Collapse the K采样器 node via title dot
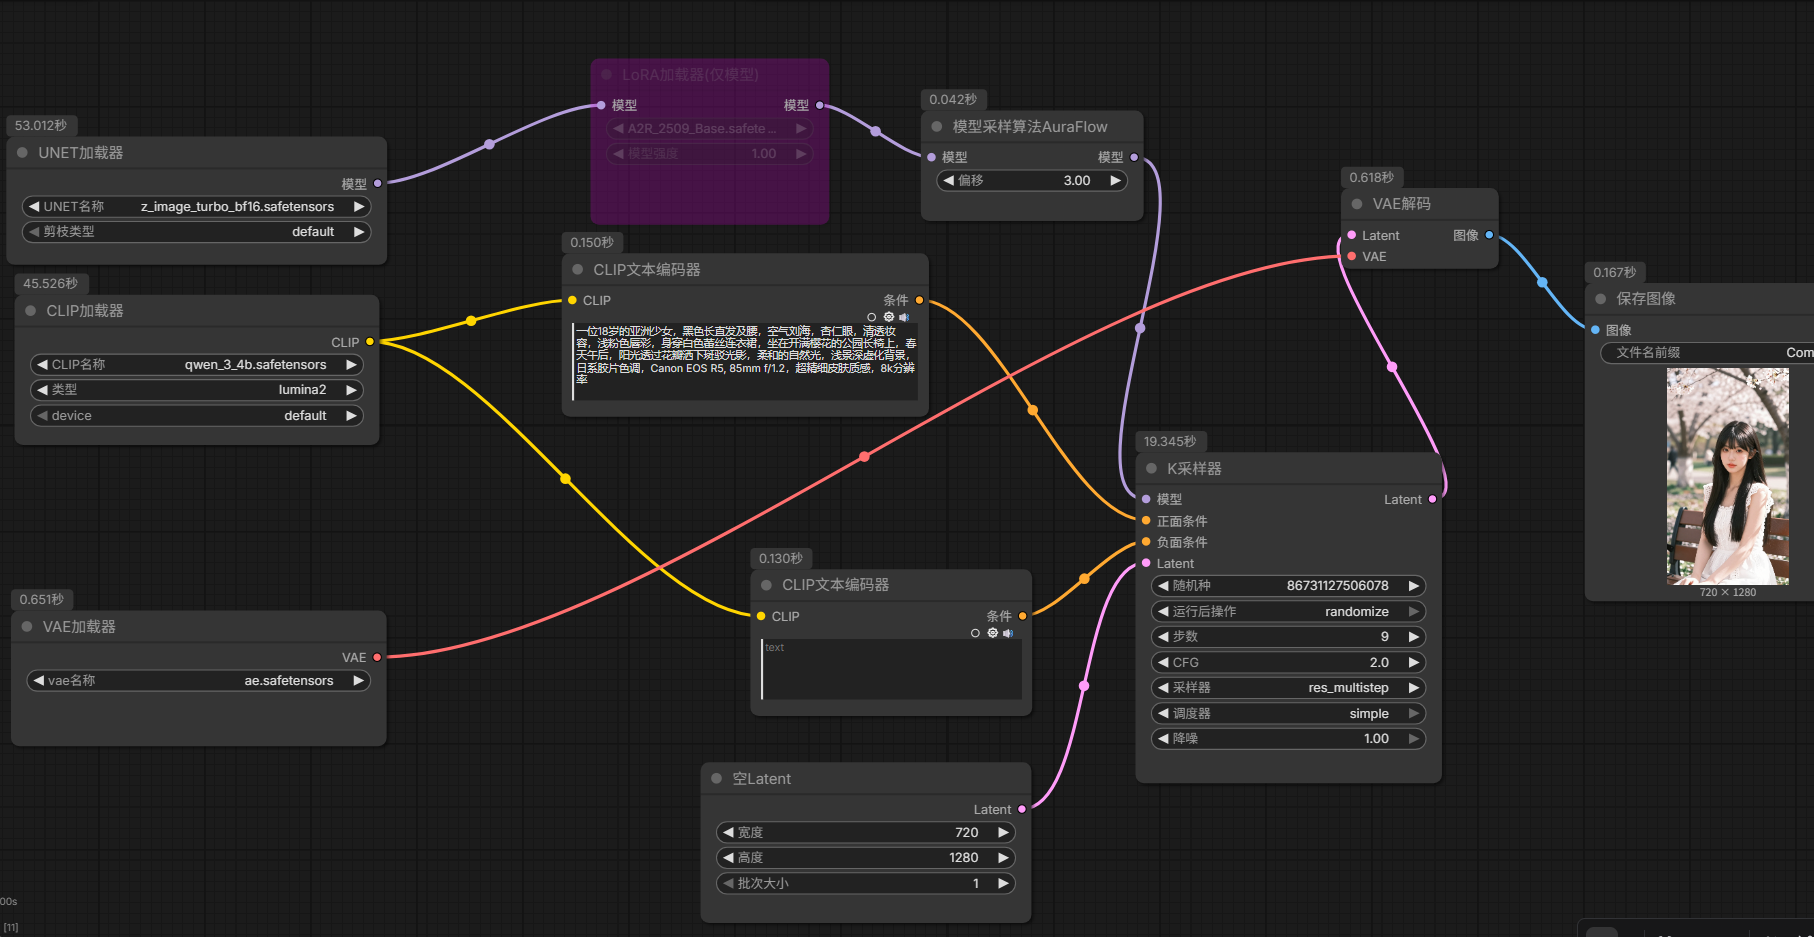 (x=1151, y=468)
